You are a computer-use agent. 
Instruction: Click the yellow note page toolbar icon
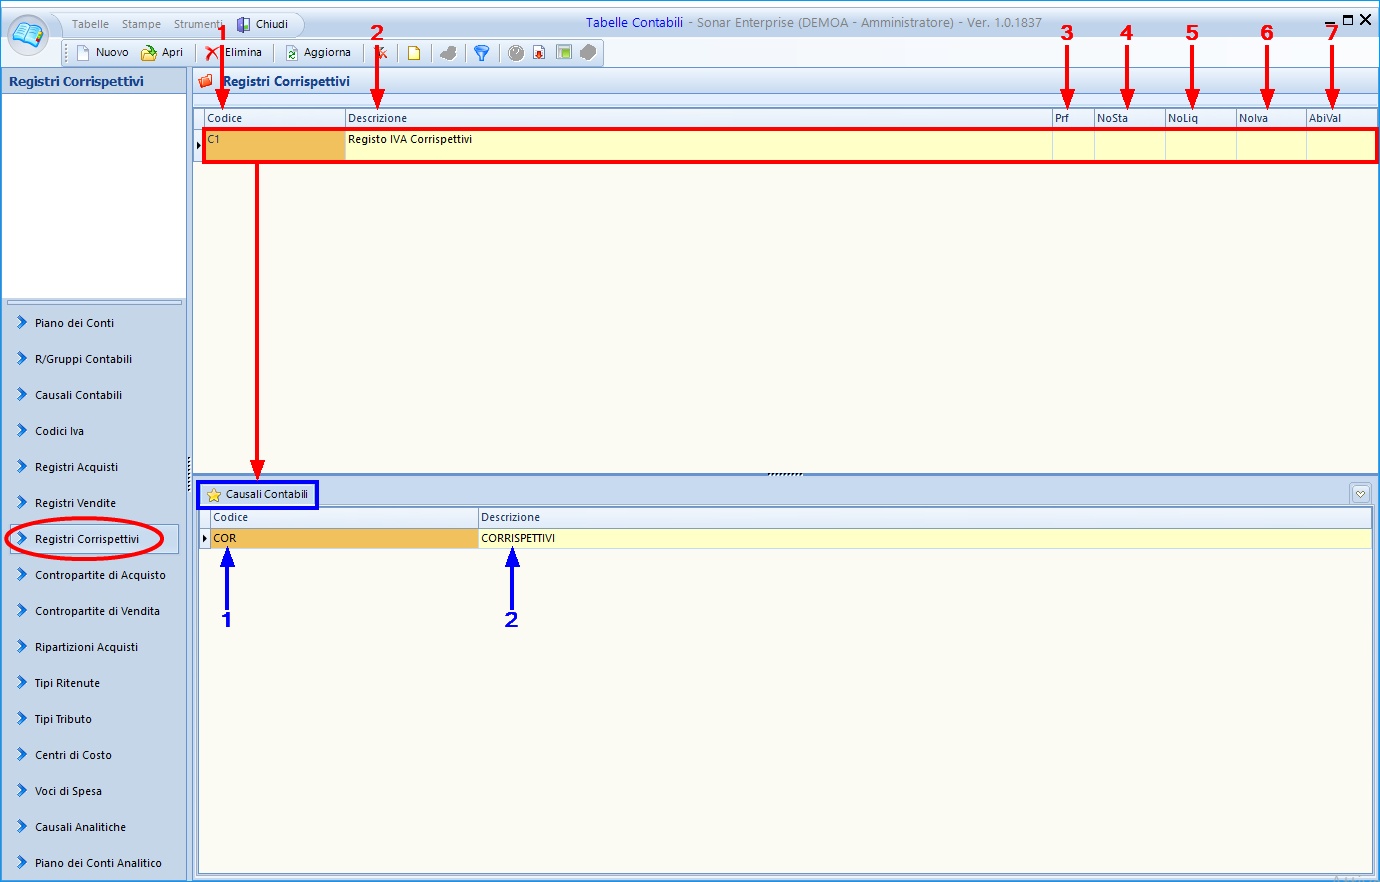click(x=413, y=53)
